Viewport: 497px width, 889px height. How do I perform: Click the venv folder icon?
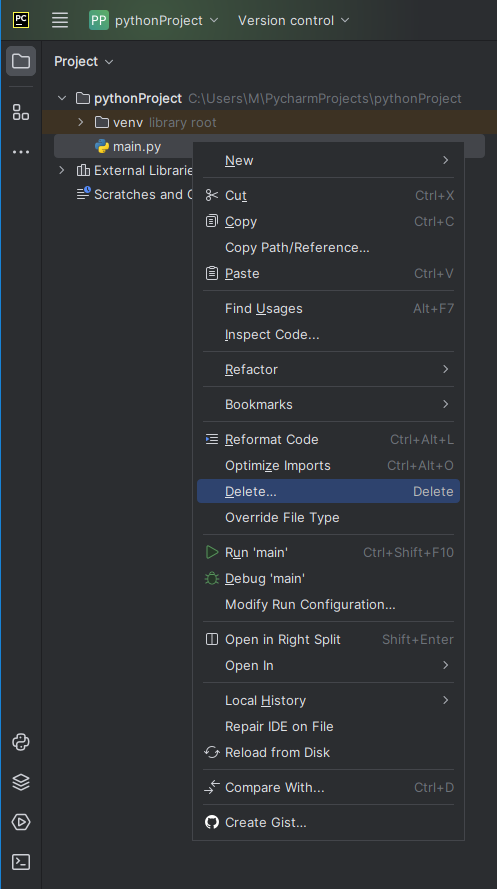(102, 122)
